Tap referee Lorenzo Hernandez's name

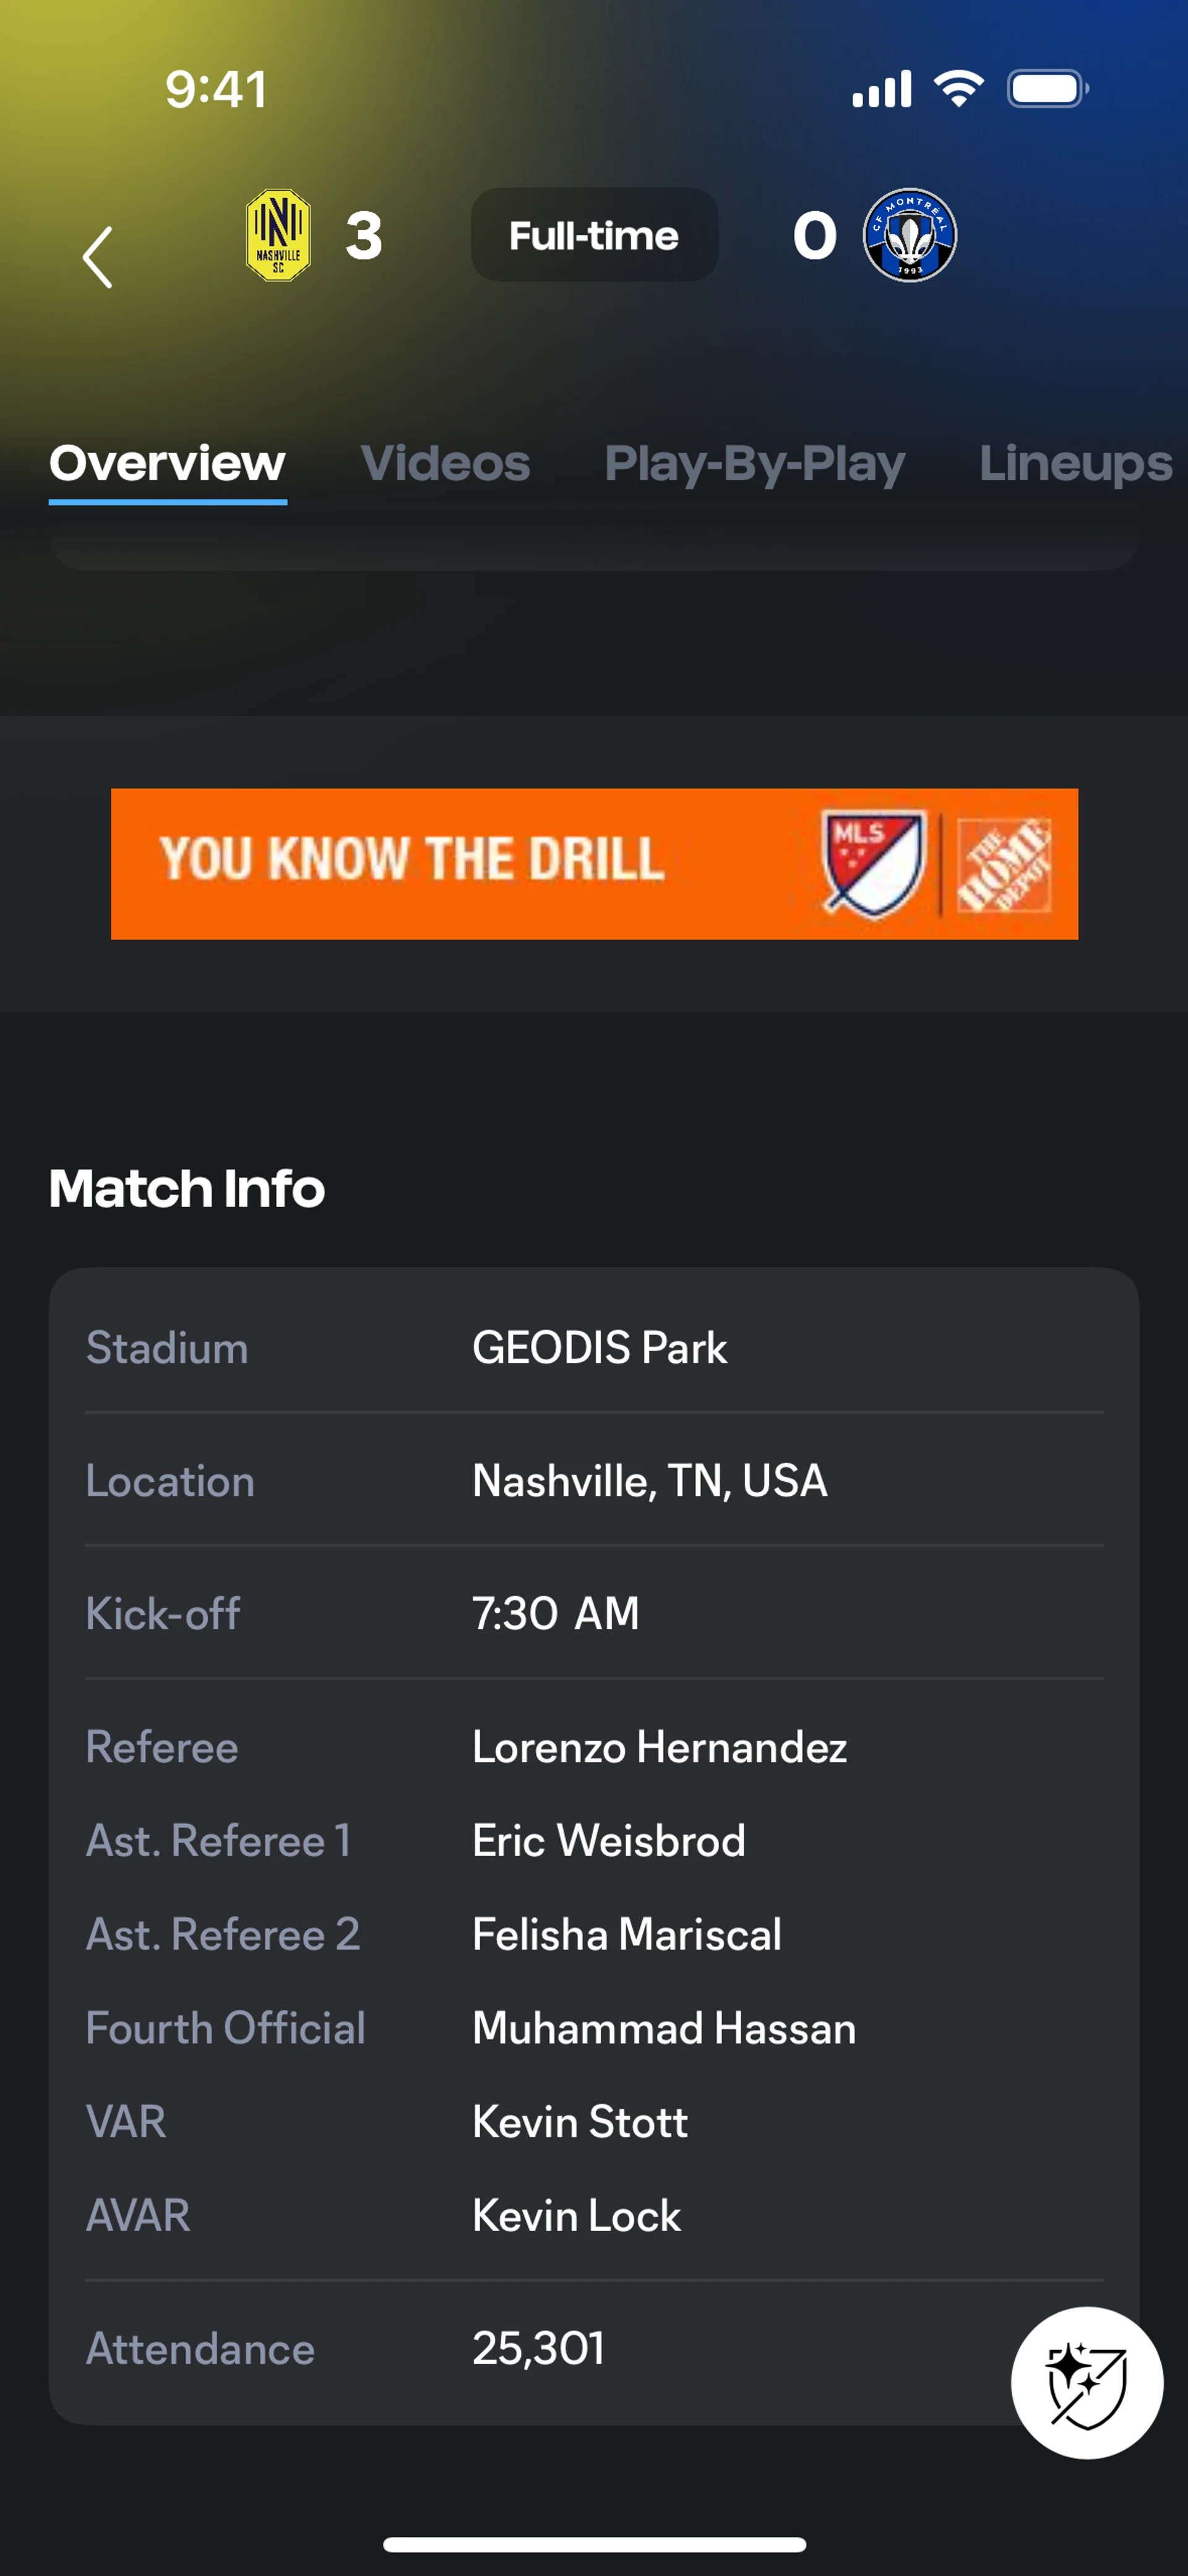(659, 1747)
